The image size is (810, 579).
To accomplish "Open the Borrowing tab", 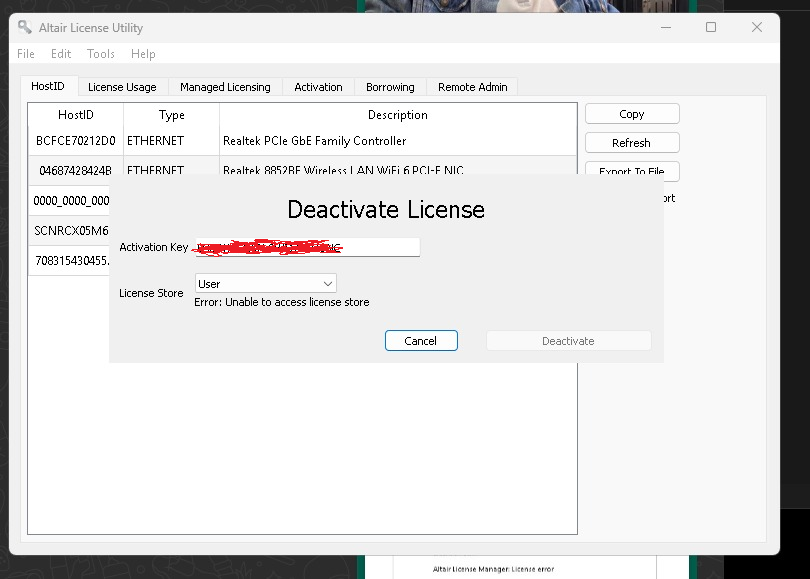I will pyautogui.click(x=390, y=87).
